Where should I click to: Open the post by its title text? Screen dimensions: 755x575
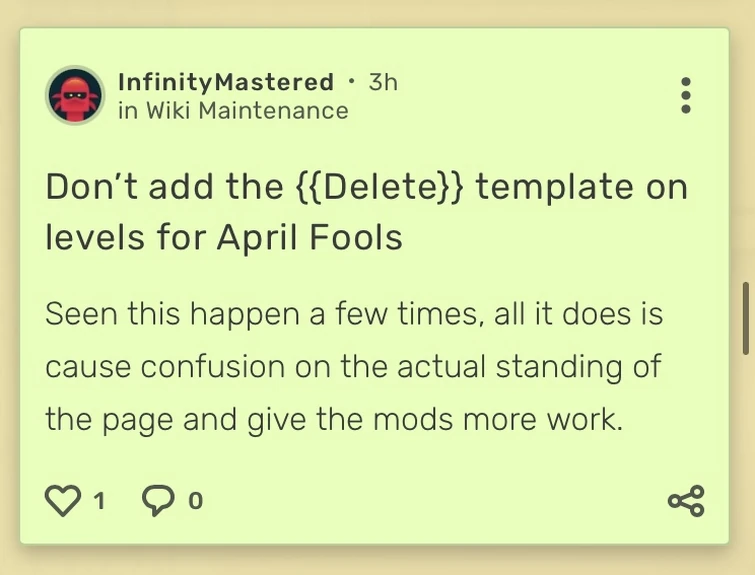coord(365,211)
